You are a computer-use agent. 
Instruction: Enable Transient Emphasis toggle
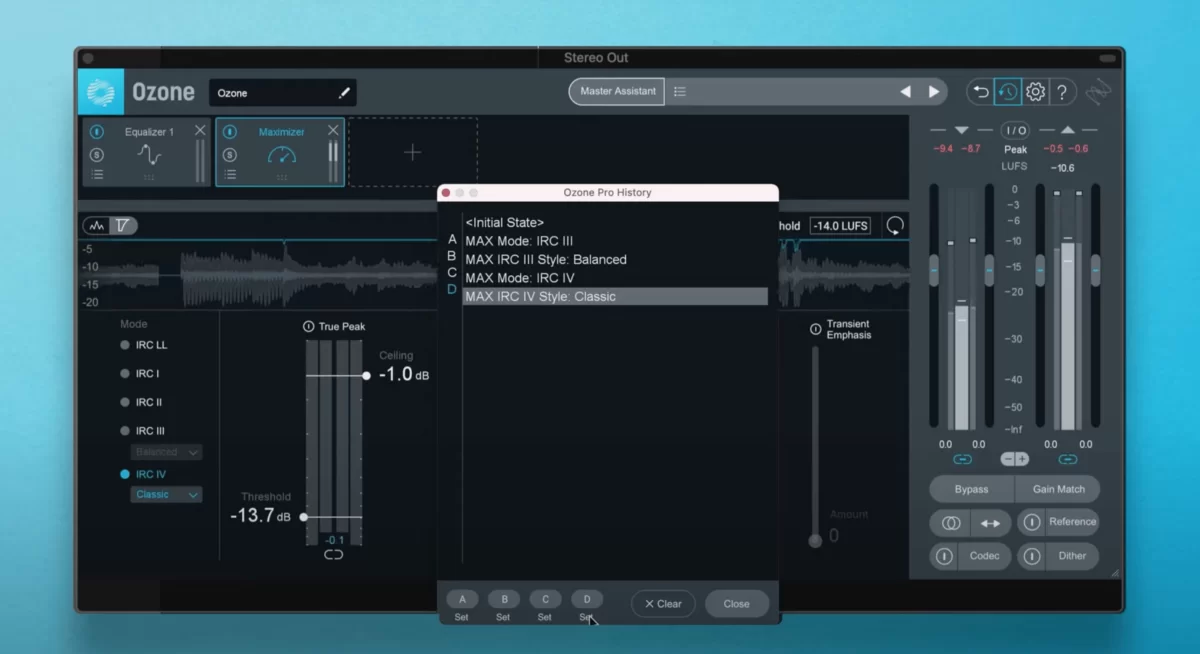(x=815, y=328)
